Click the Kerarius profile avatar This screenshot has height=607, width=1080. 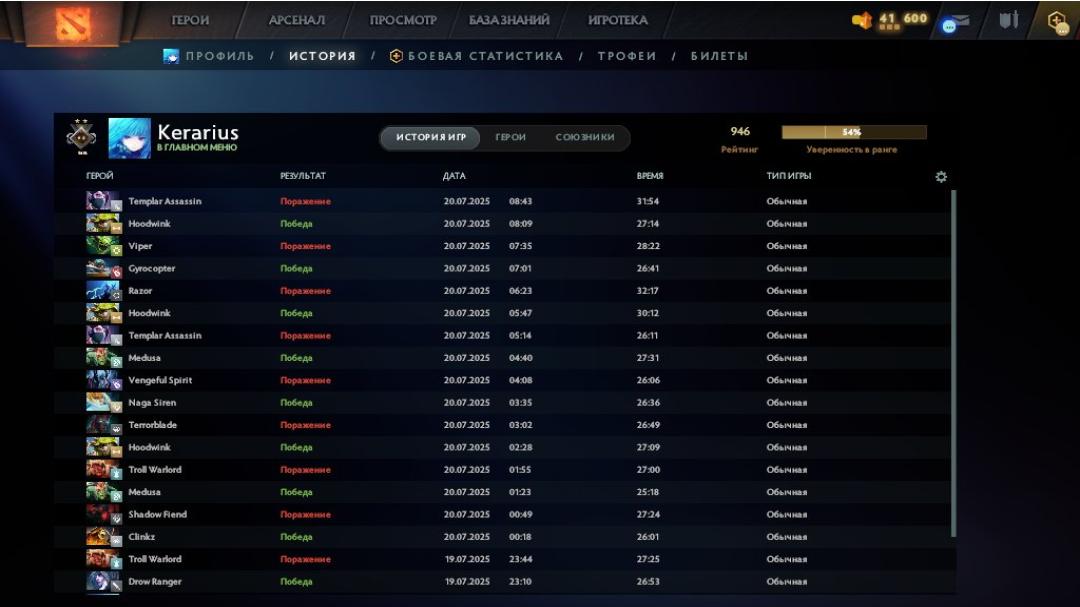[129, 138]
